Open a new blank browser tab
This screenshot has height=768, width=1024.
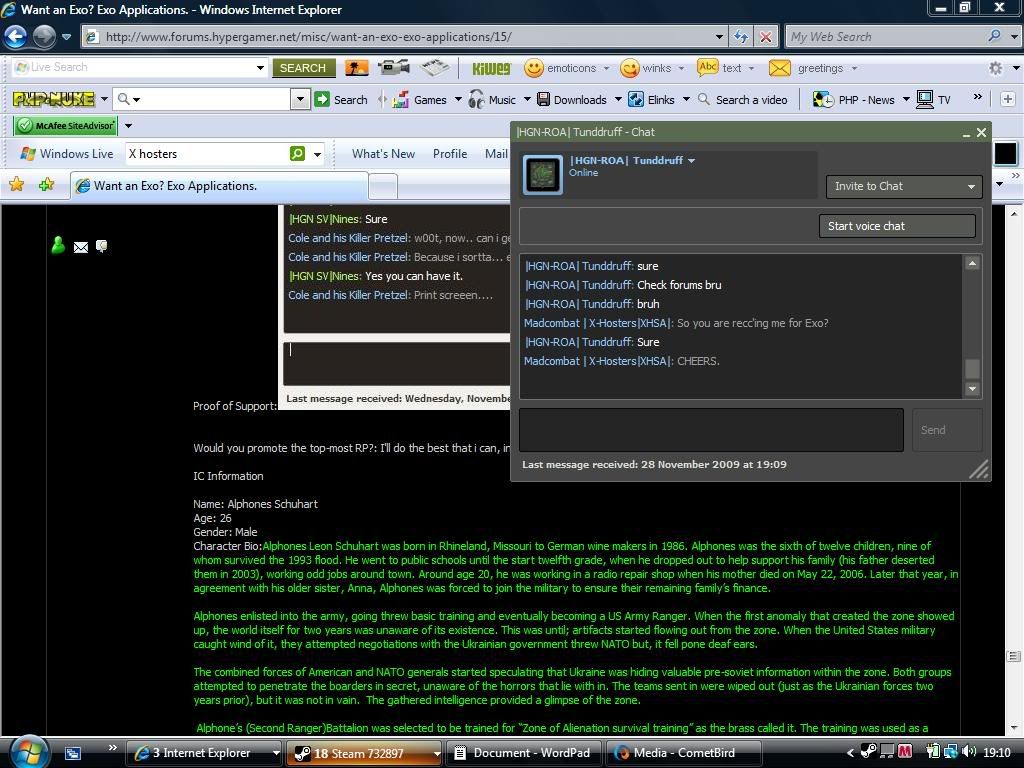383,187
